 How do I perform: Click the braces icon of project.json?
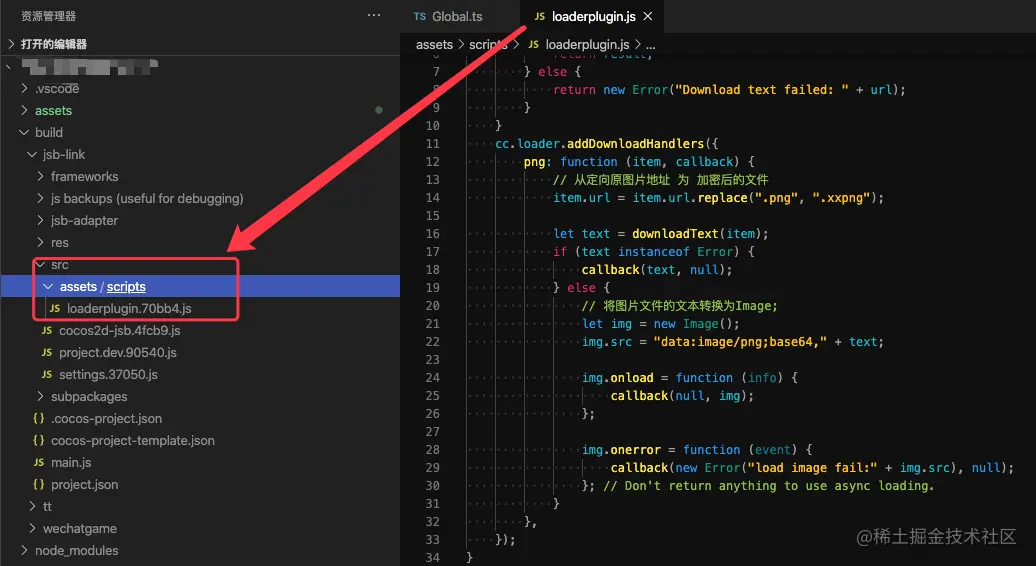point(39,485)
